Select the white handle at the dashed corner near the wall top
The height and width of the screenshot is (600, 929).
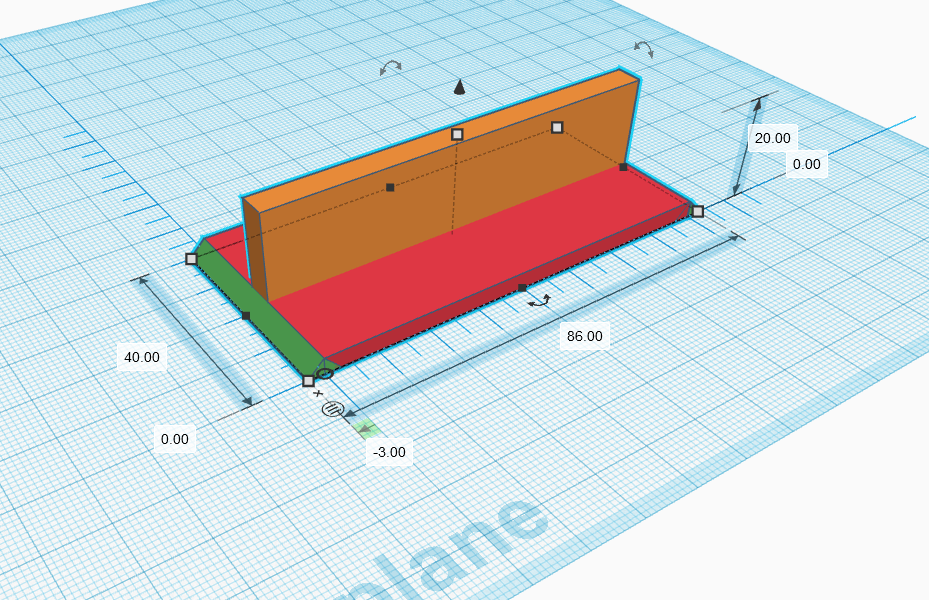[557, 127]
